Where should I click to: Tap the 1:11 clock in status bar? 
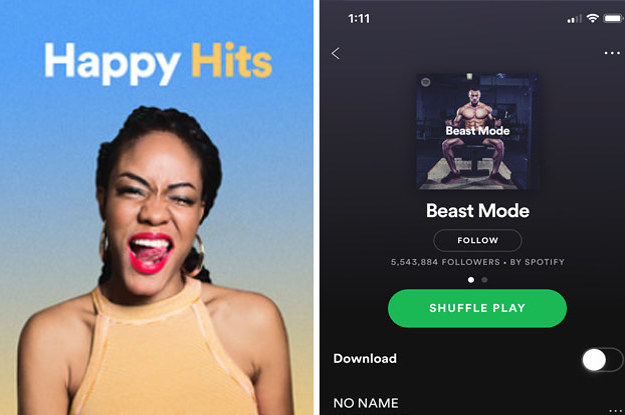click(x=359, y=18)
